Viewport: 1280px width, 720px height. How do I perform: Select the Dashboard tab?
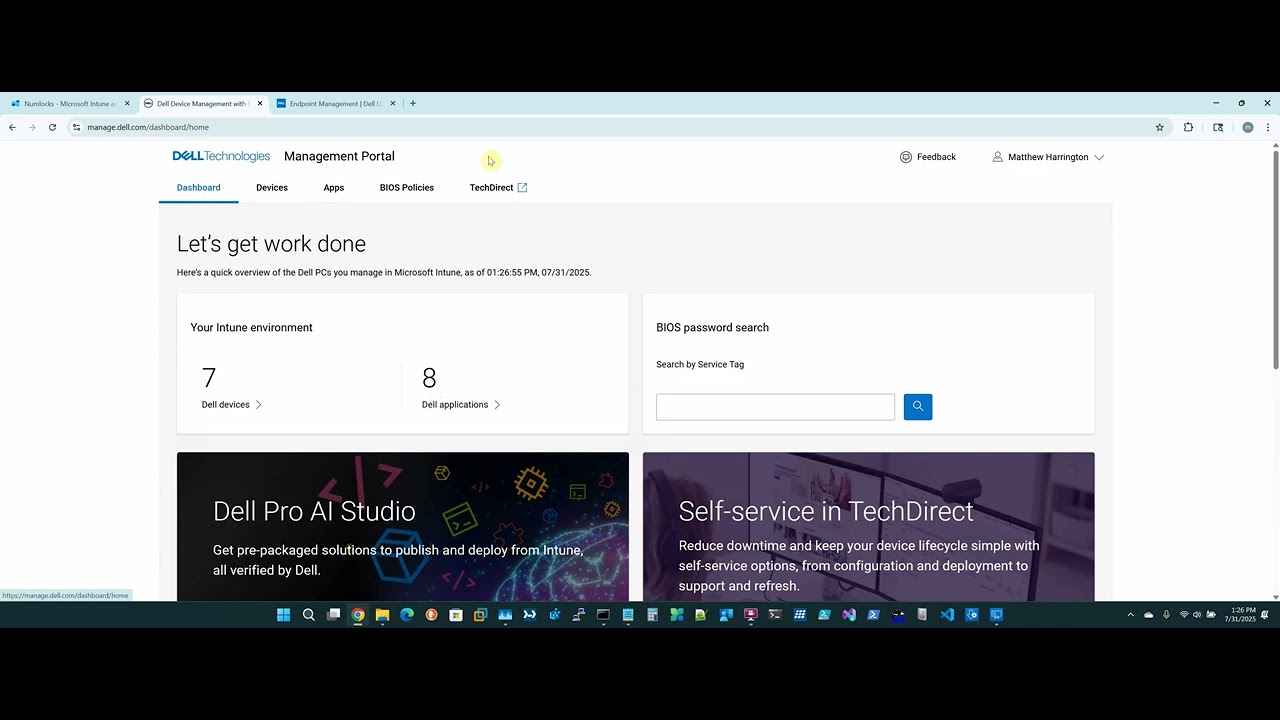pyautogui.click(x=198, y=187)
